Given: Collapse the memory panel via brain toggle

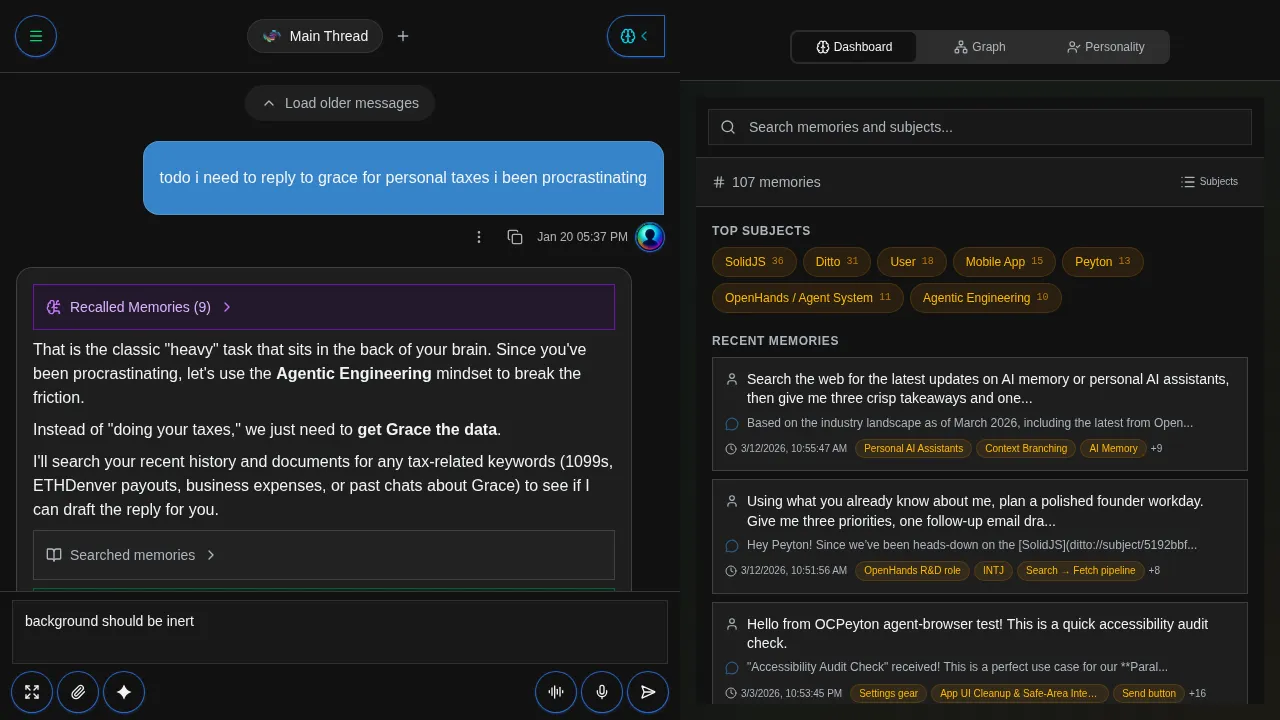Looking at the screenshot, I should 636,36.
